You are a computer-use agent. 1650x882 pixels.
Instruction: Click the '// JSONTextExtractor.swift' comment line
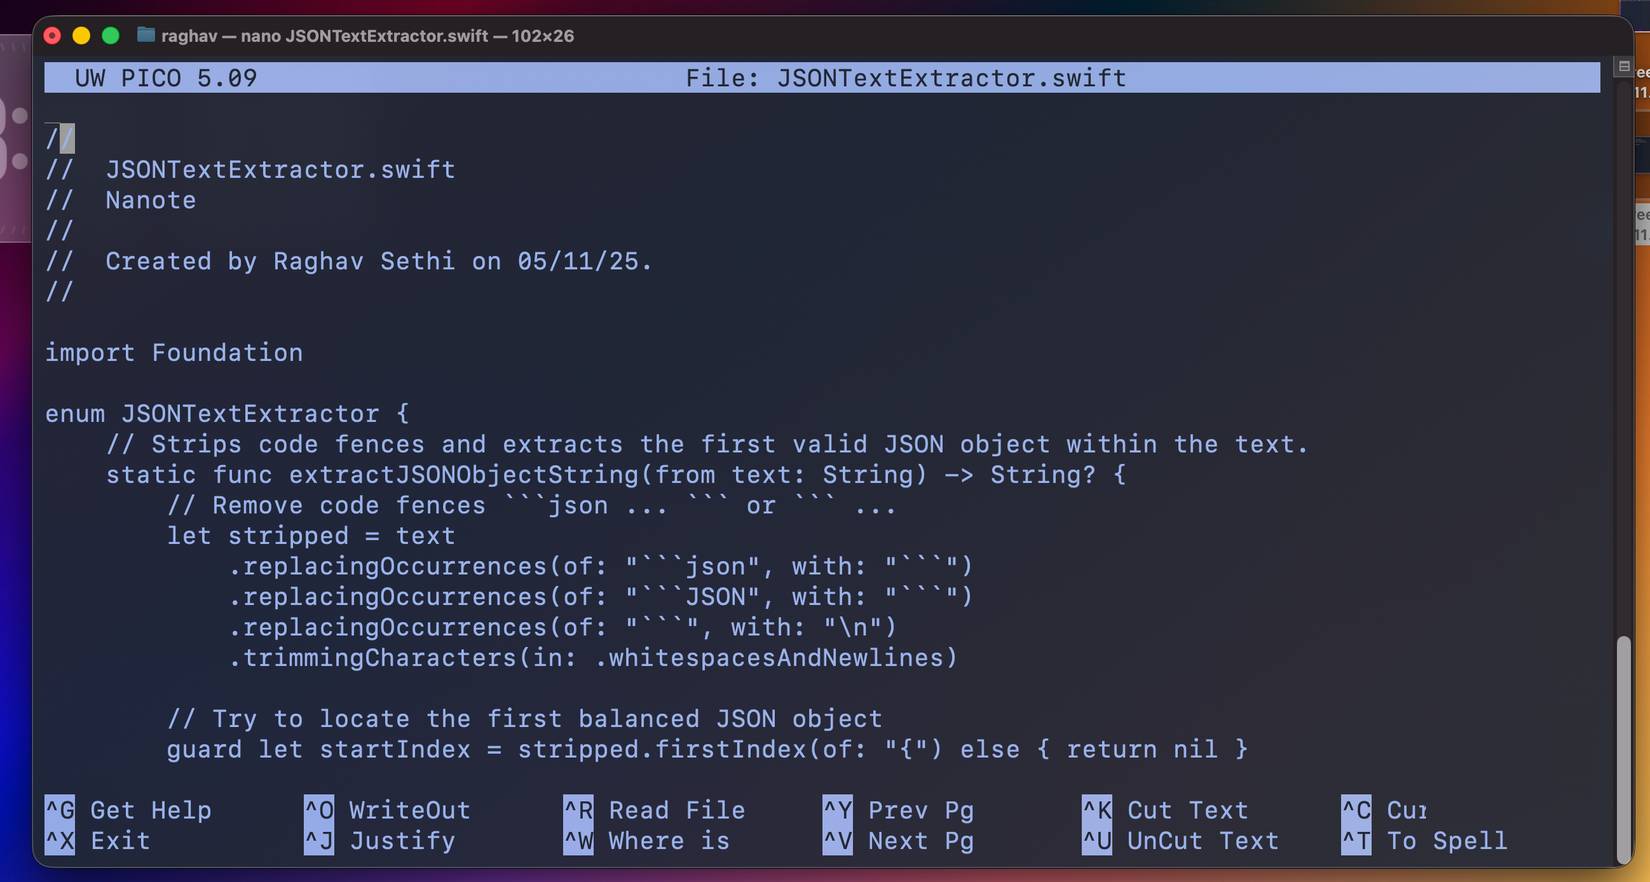[x=250, y=170]
